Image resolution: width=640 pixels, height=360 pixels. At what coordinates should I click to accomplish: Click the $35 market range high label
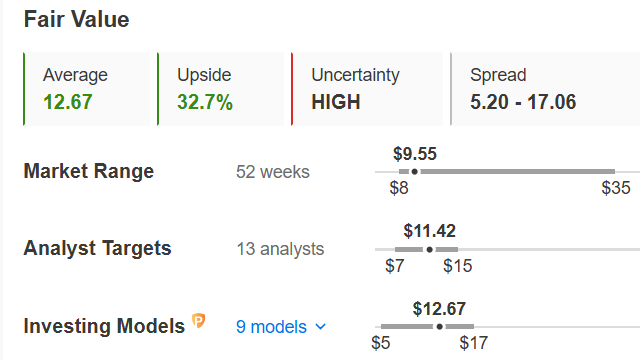616,188
